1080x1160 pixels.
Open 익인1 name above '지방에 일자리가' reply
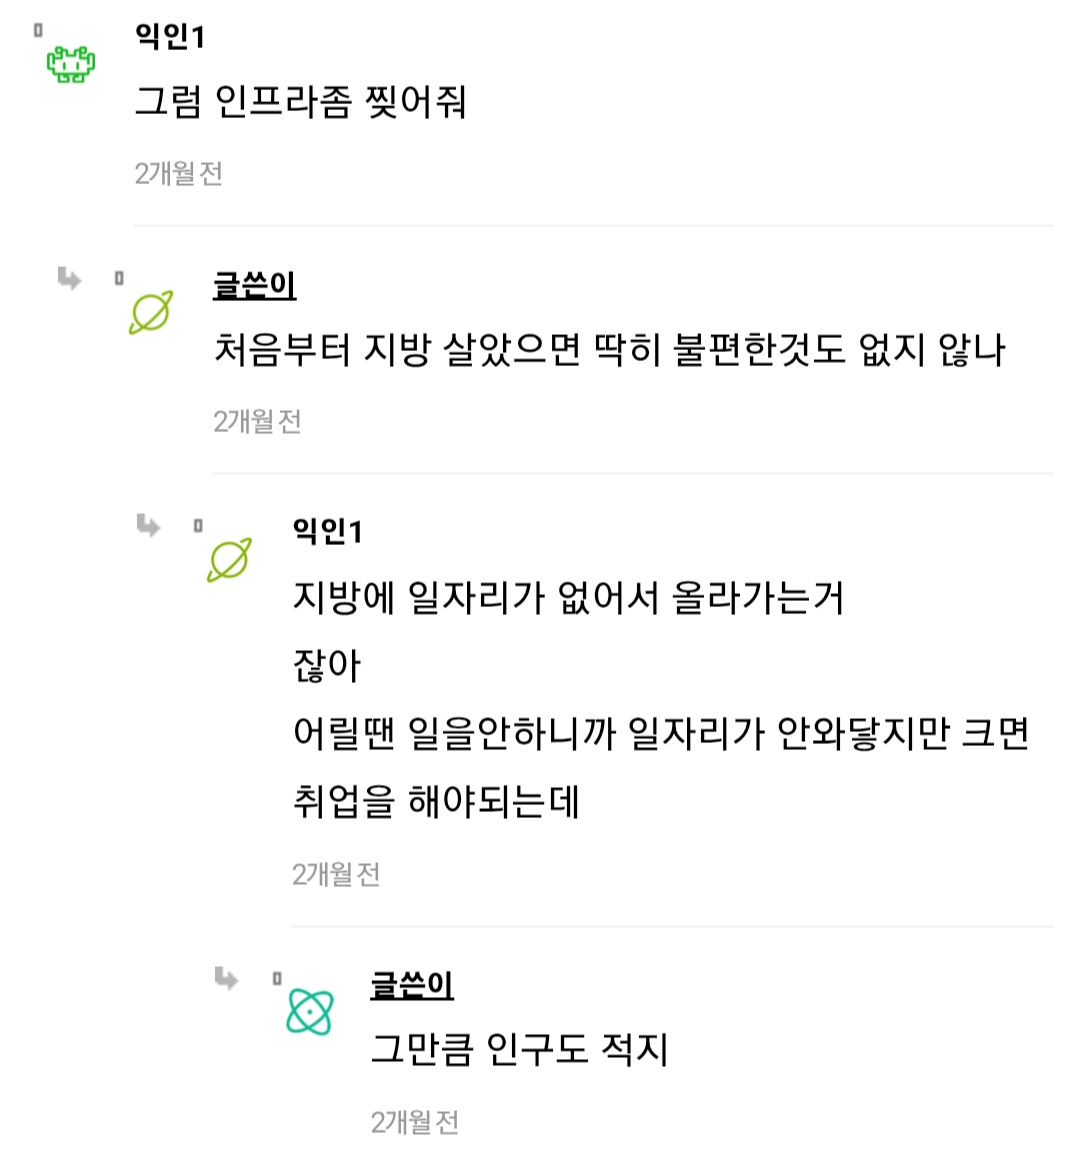click(327, 532)
